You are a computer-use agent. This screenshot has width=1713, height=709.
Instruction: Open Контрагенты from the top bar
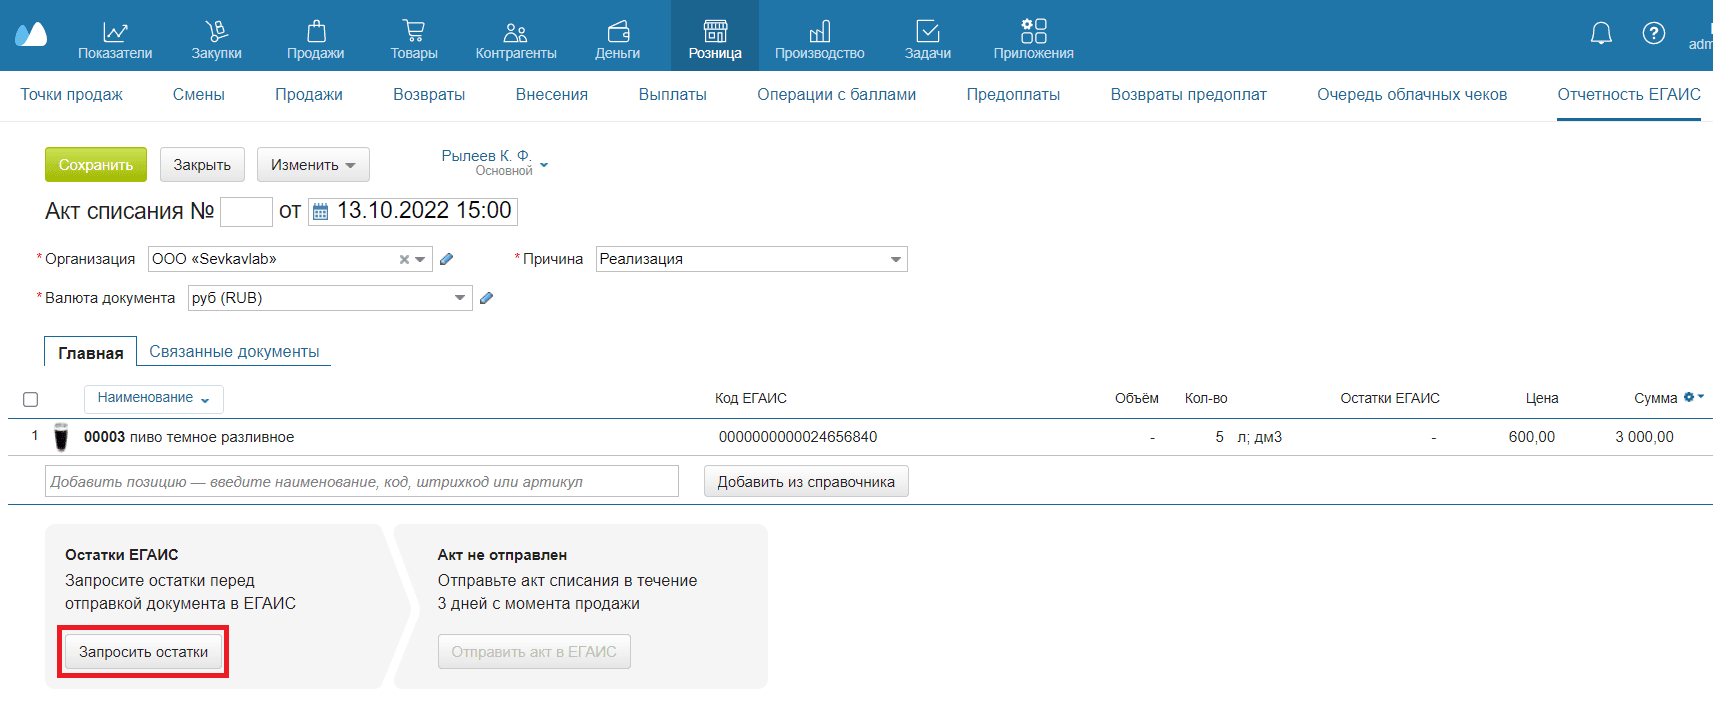click(x=515, y=38)
